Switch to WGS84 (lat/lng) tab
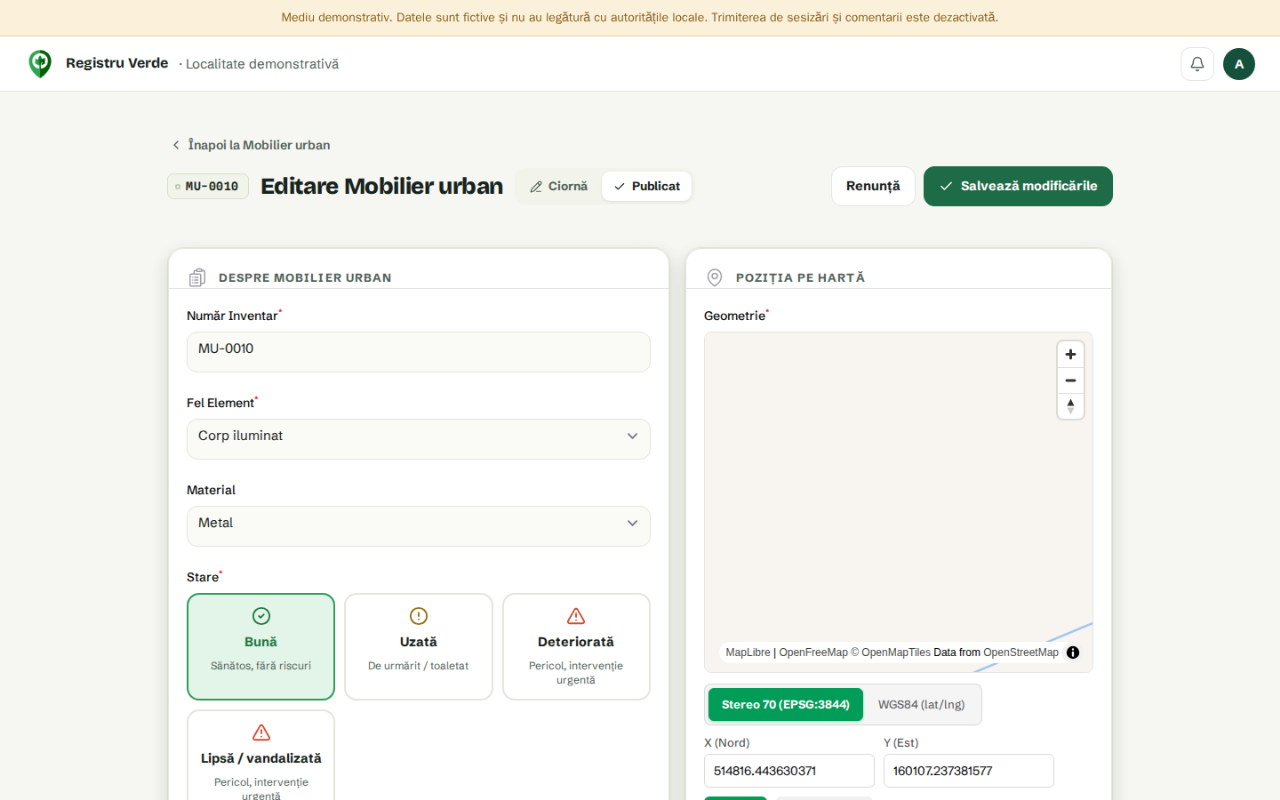The image size is (1280, 800). coord(922,705)
